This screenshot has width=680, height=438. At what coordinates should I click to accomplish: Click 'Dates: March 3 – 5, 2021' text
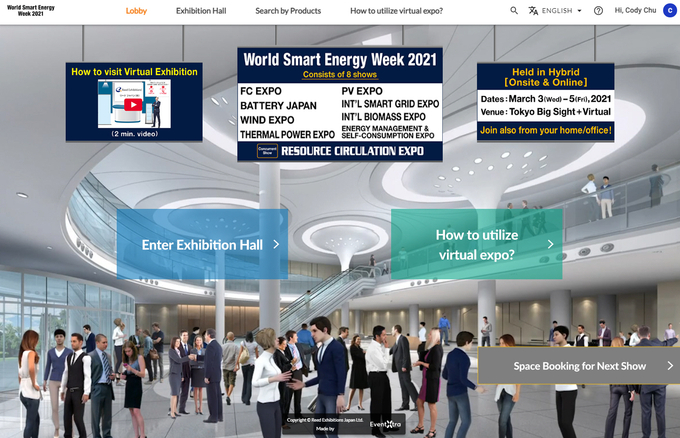point(546,99)
